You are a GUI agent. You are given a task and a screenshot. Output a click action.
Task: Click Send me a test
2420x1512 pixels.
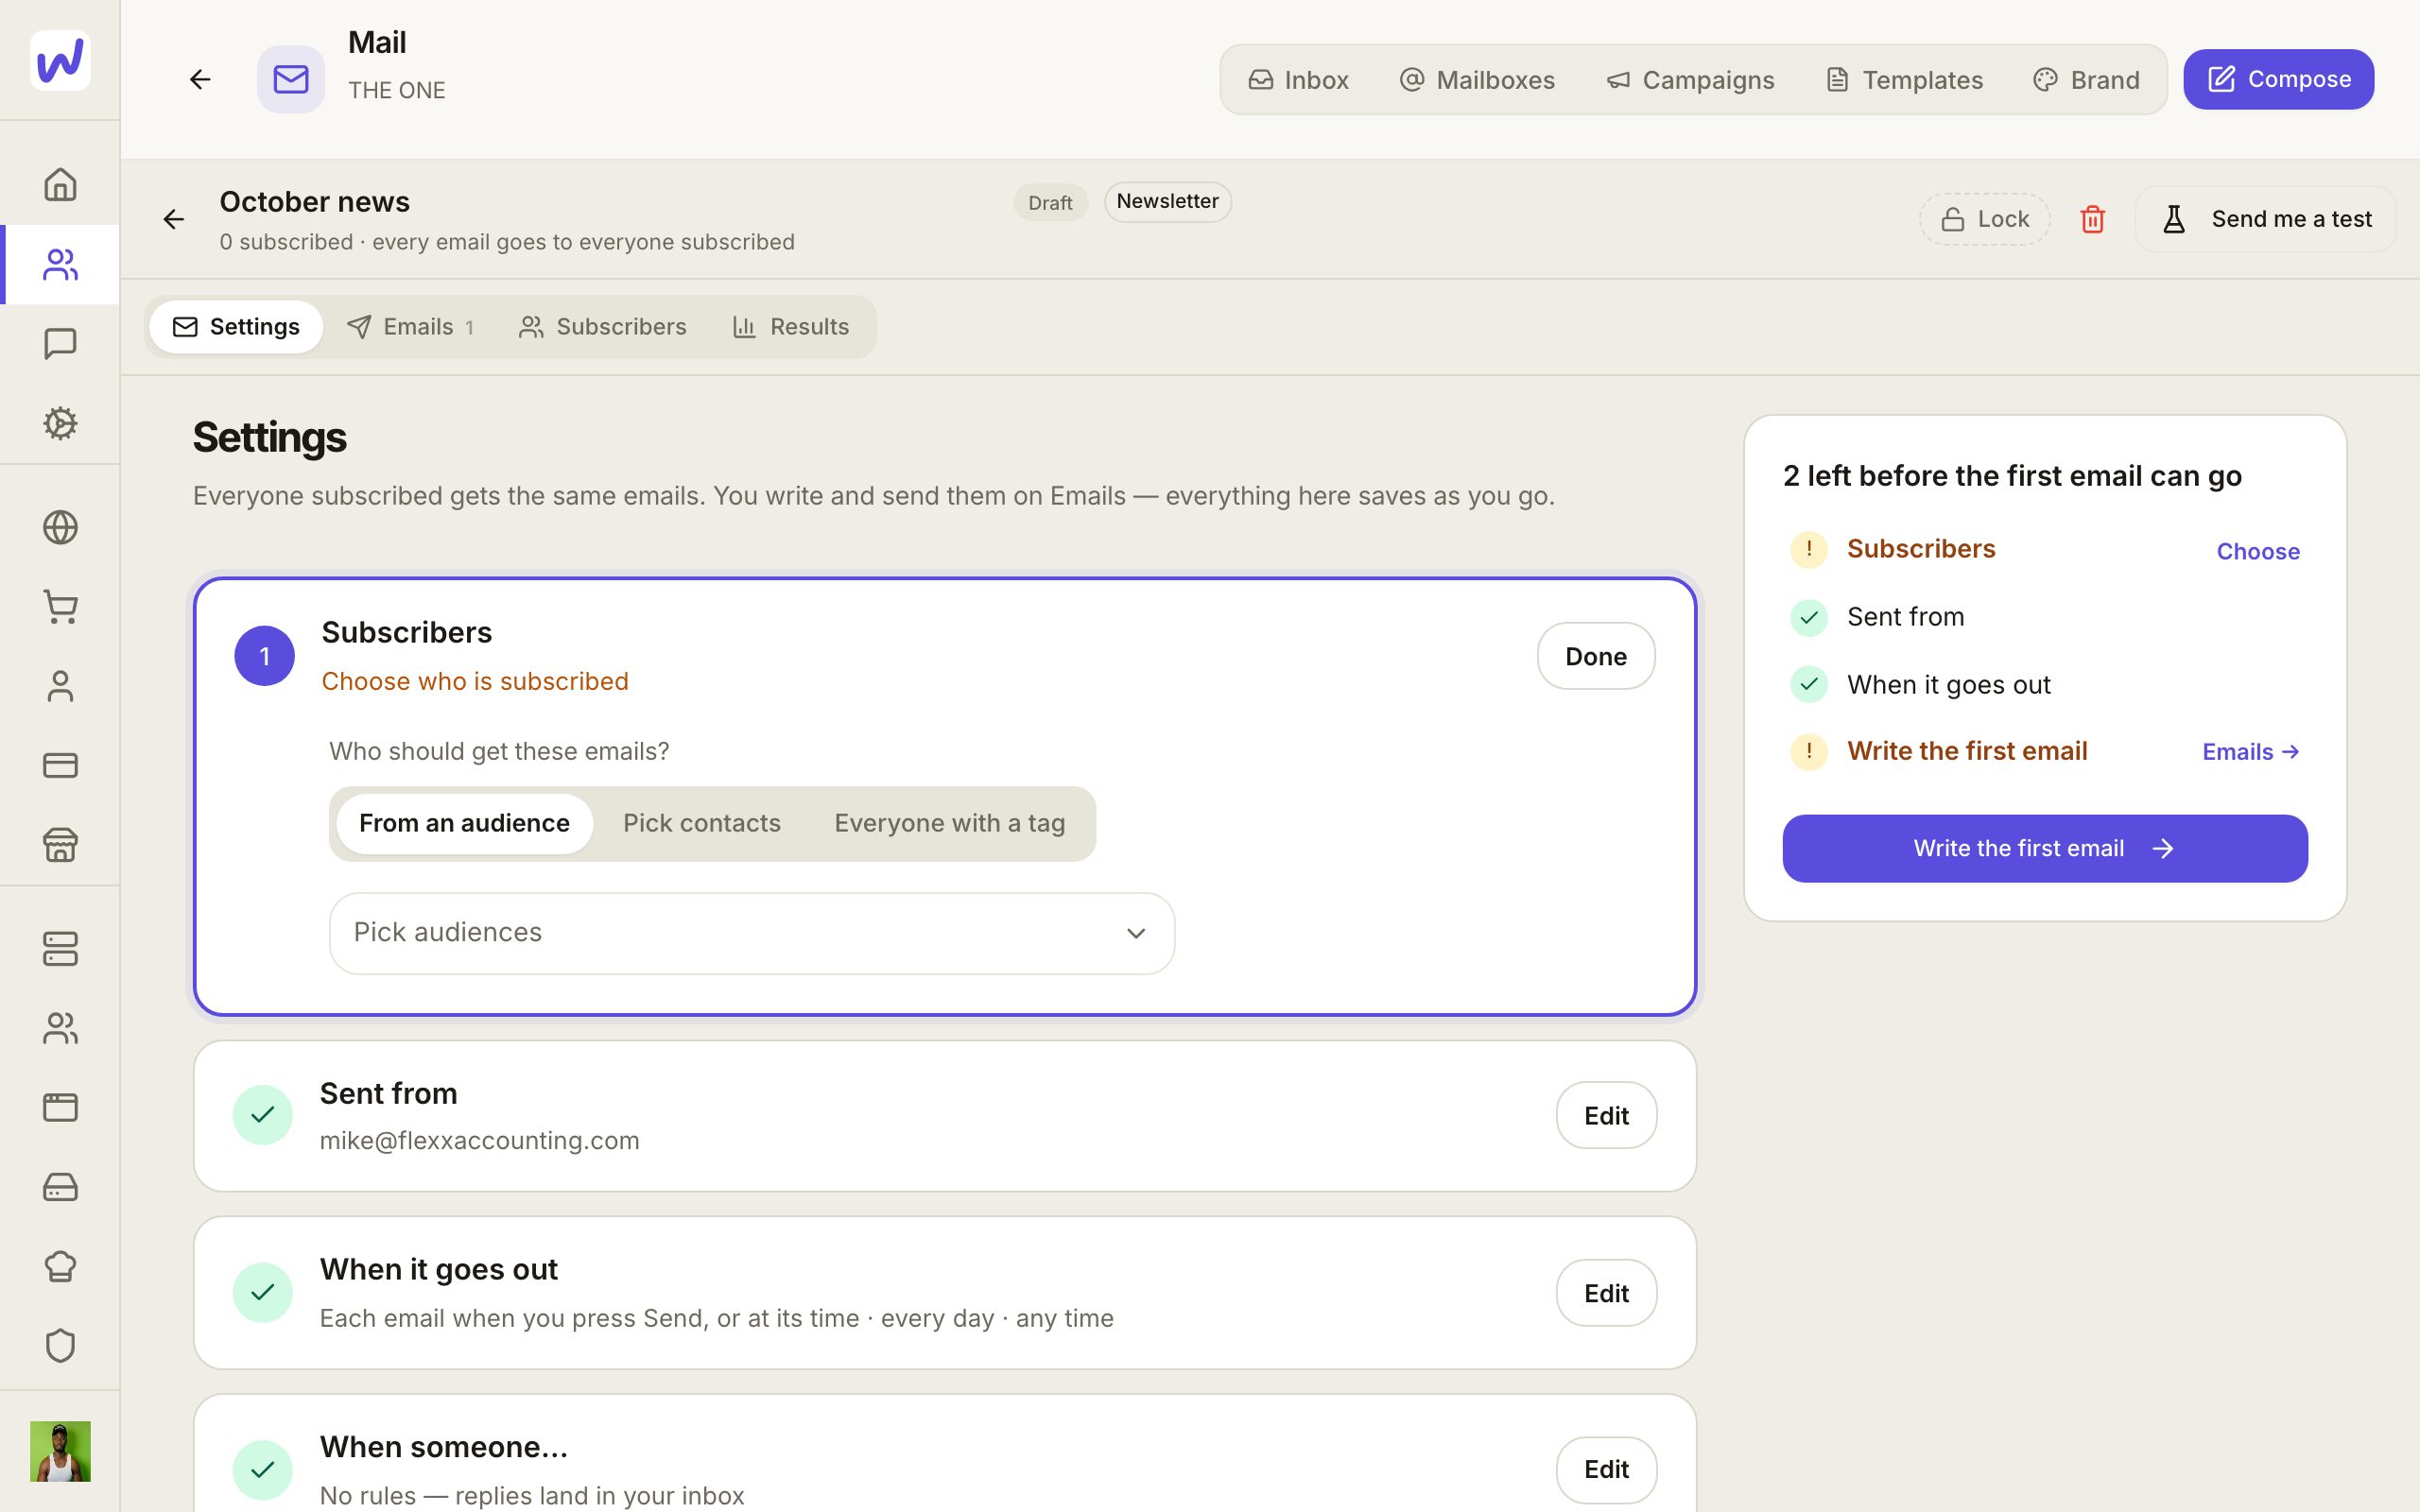point(2265,219)
